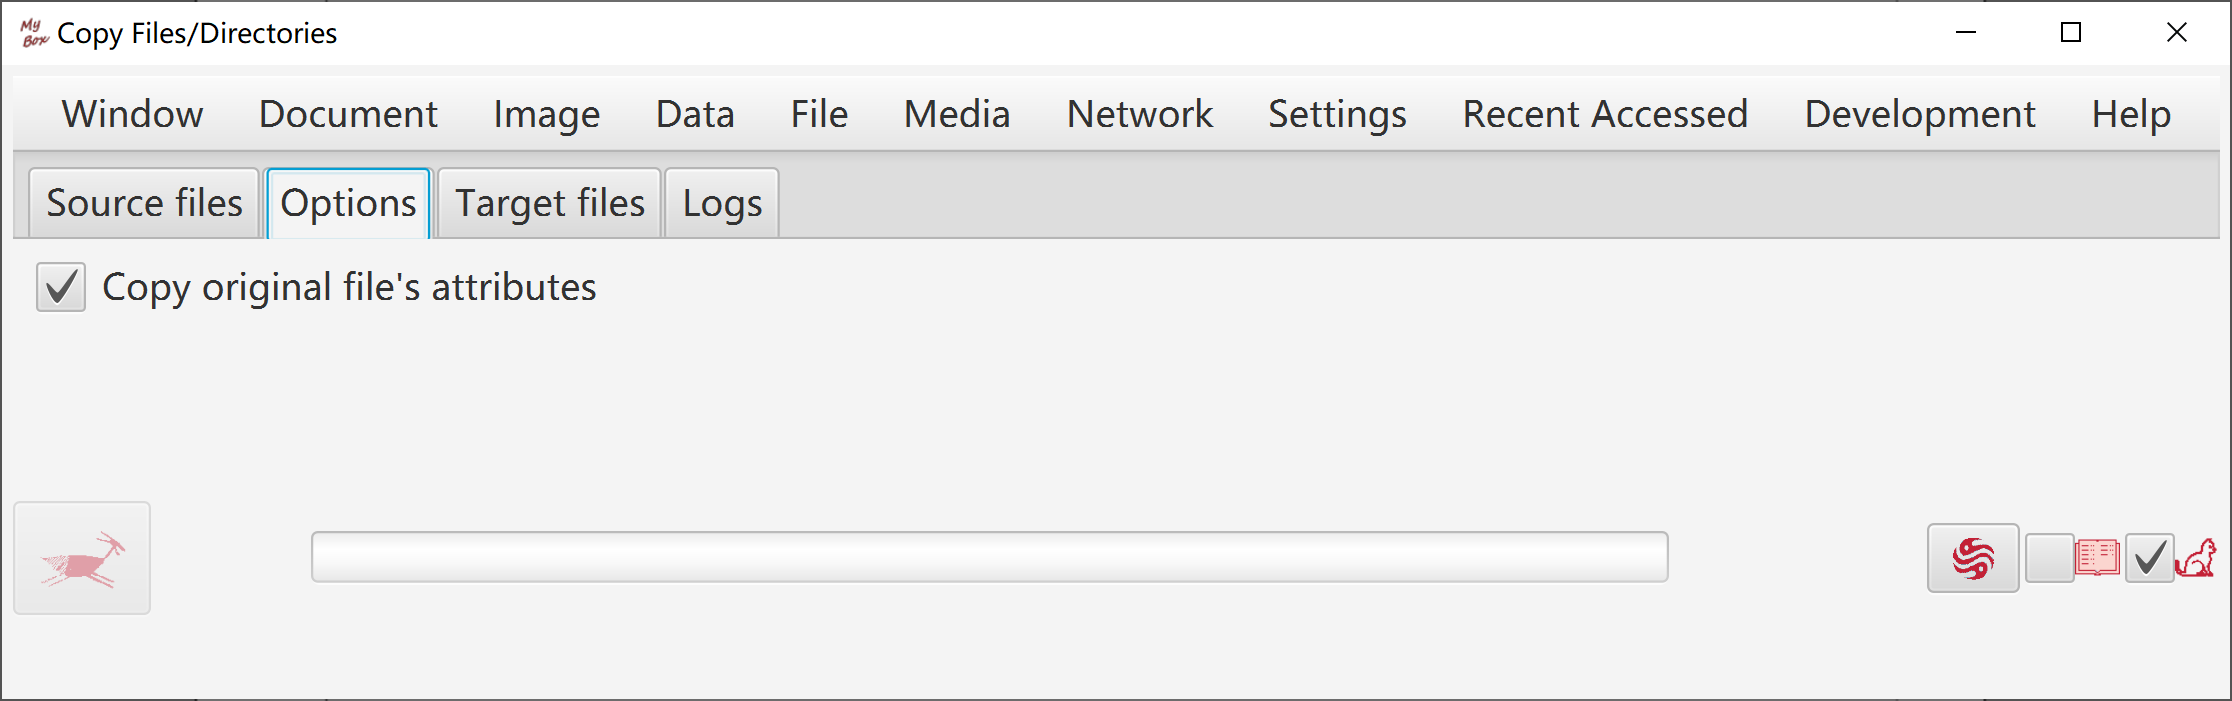2232x701 pixels.
Task: Click the MyBox app logo in title bar
Action: [x=34, y=33]
